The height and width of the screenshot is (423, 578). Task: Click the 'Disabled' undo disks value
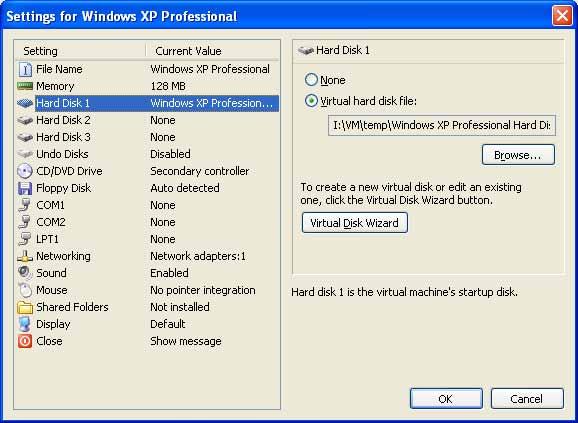click(x=170, y=154)
